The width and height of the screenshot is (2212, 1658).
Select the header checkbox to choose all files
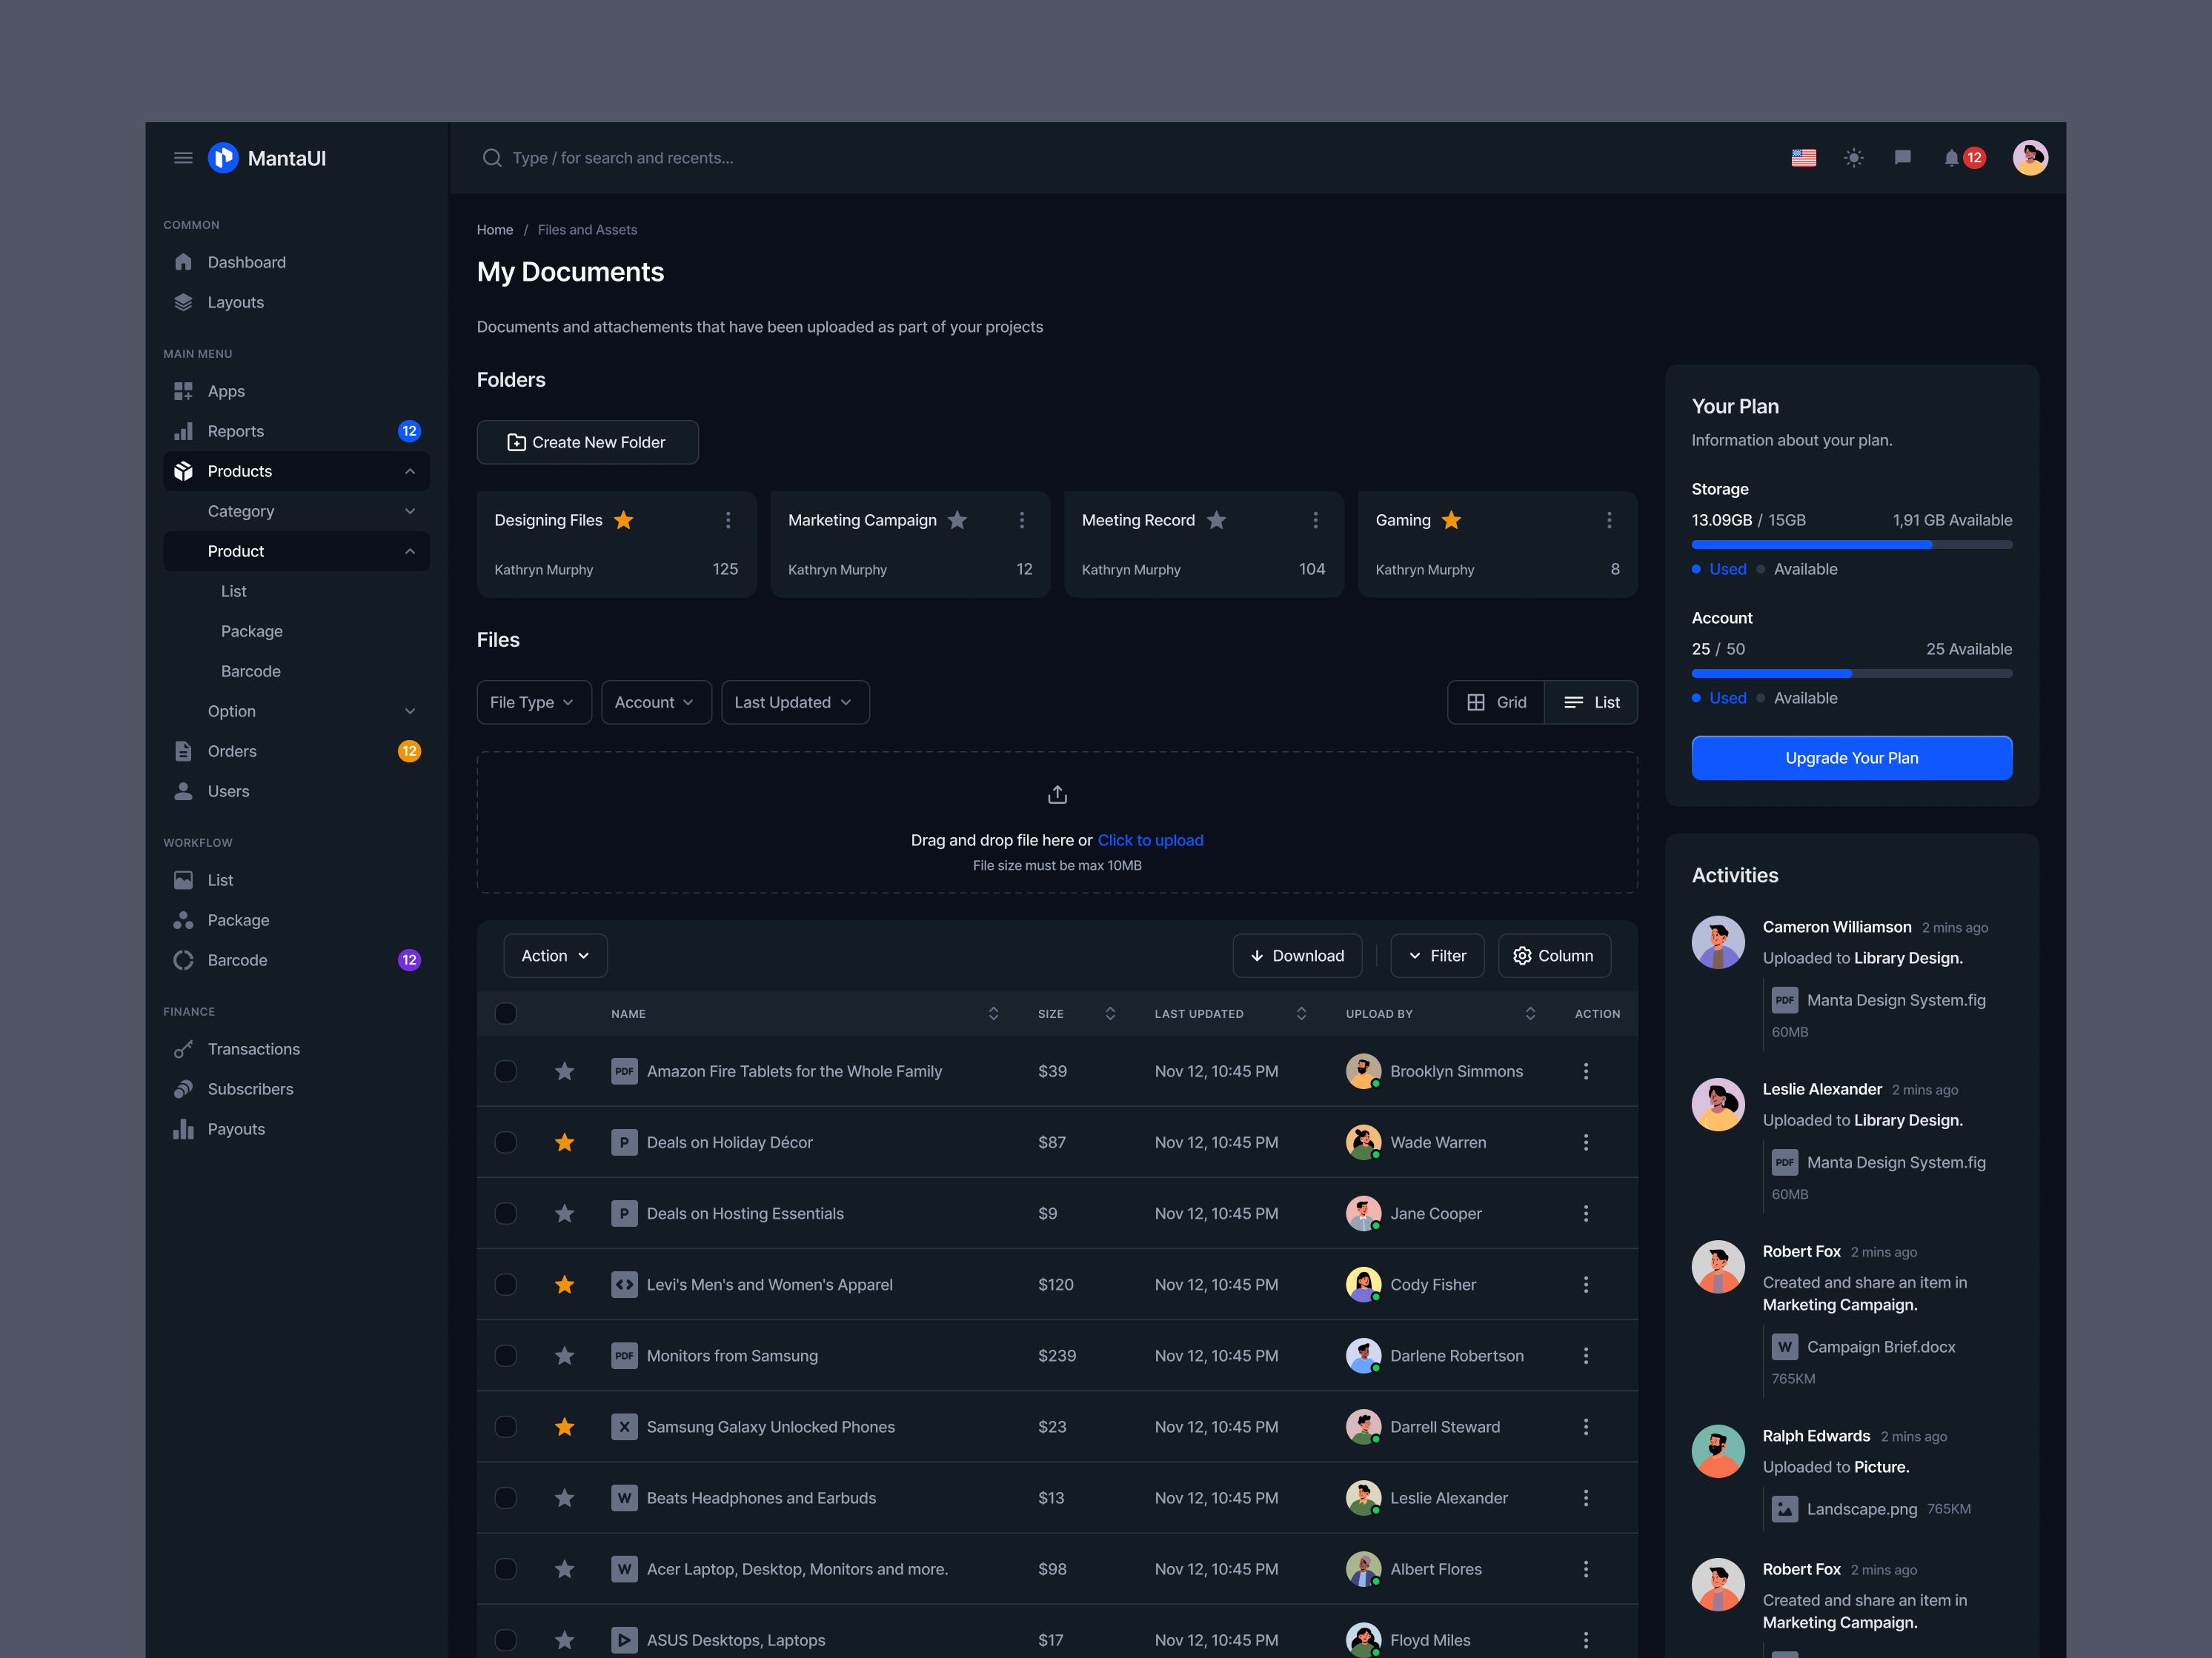(506, 1013)
